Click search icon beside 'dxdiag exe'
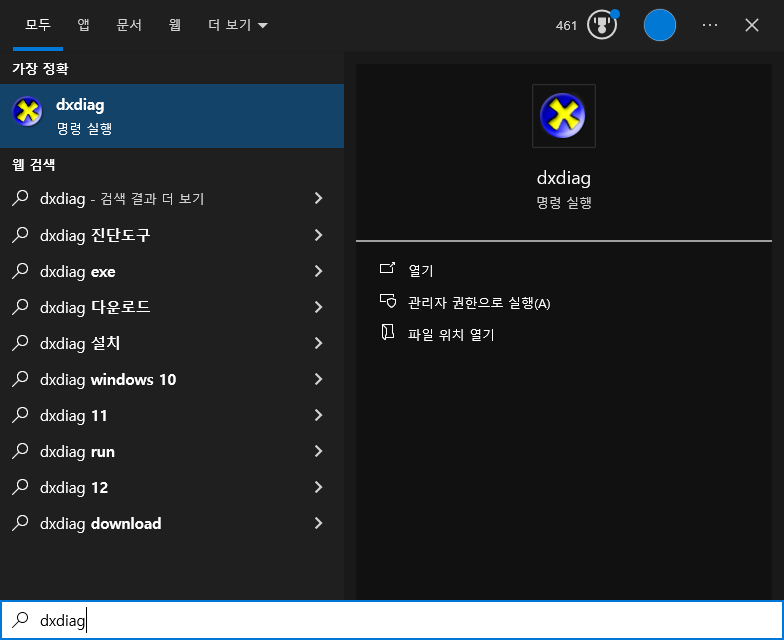The width and height of the screenshot is (784, 640). [20, 270]
